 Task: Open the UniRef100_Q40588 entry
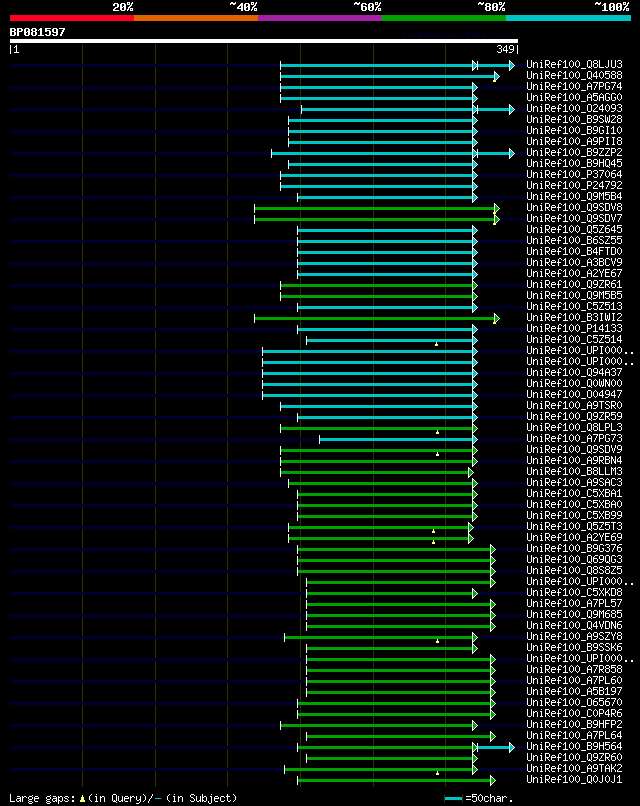574,76
